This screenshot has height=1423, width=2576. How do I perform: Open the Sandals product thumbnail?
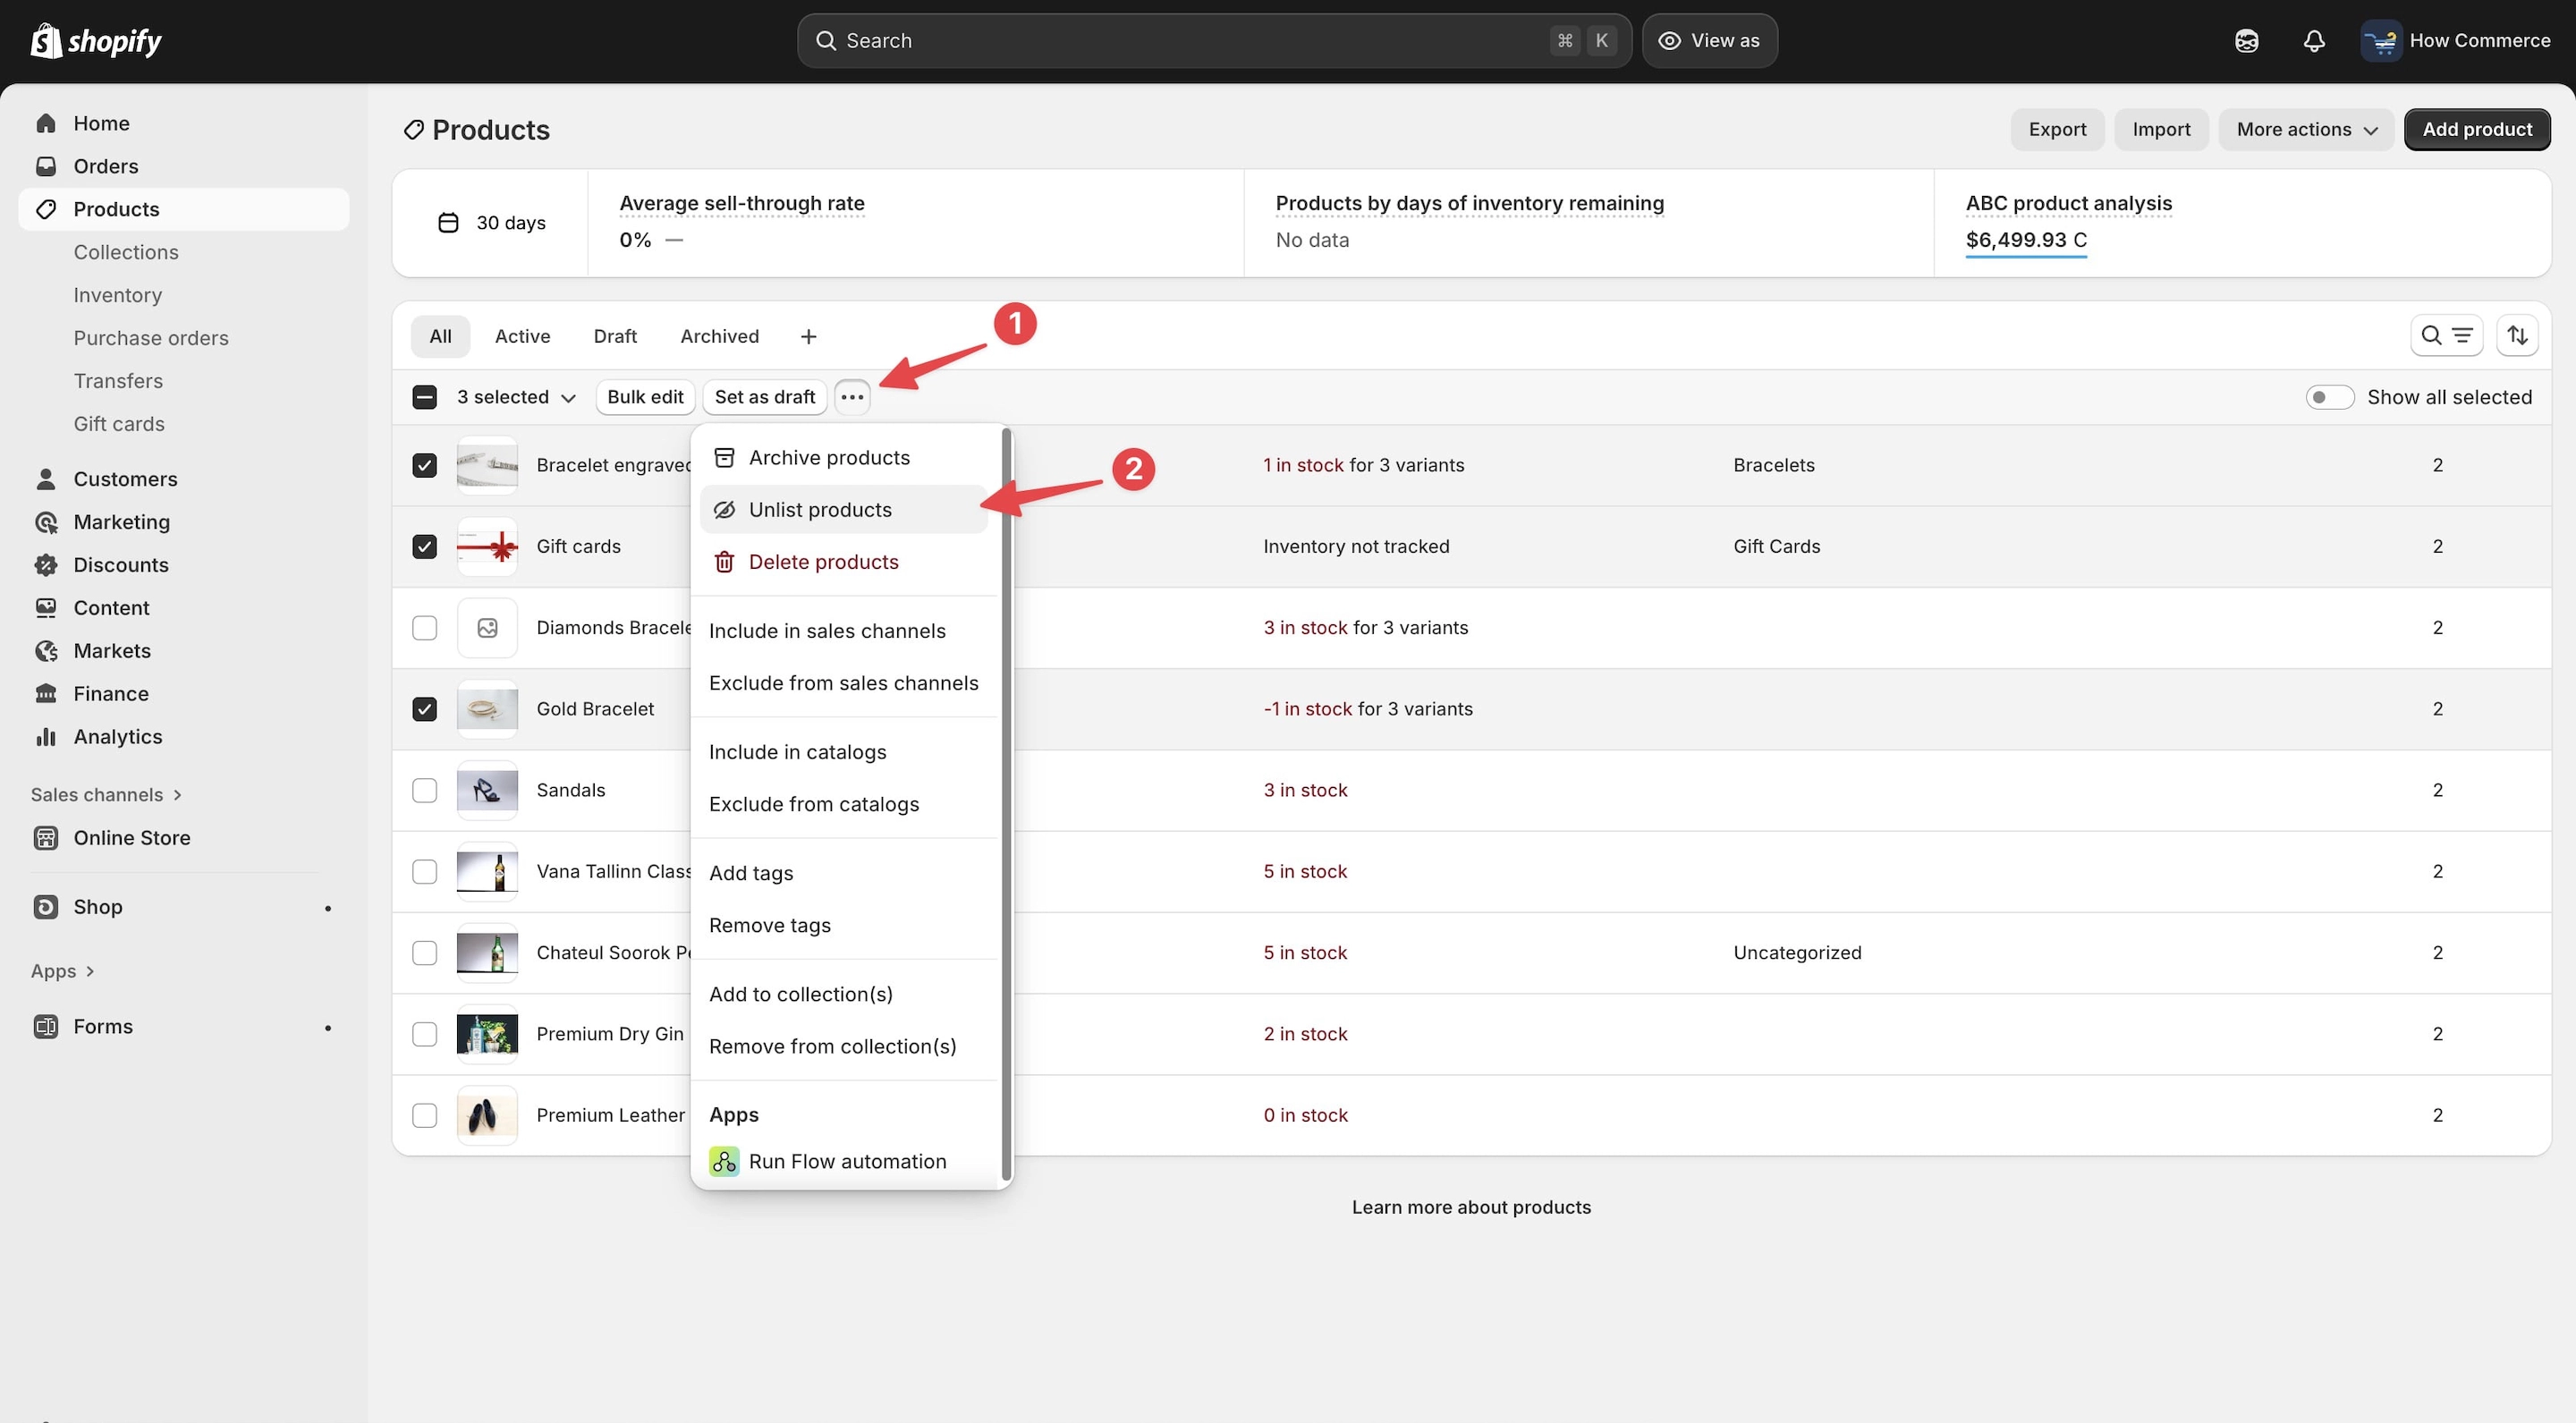487,790
